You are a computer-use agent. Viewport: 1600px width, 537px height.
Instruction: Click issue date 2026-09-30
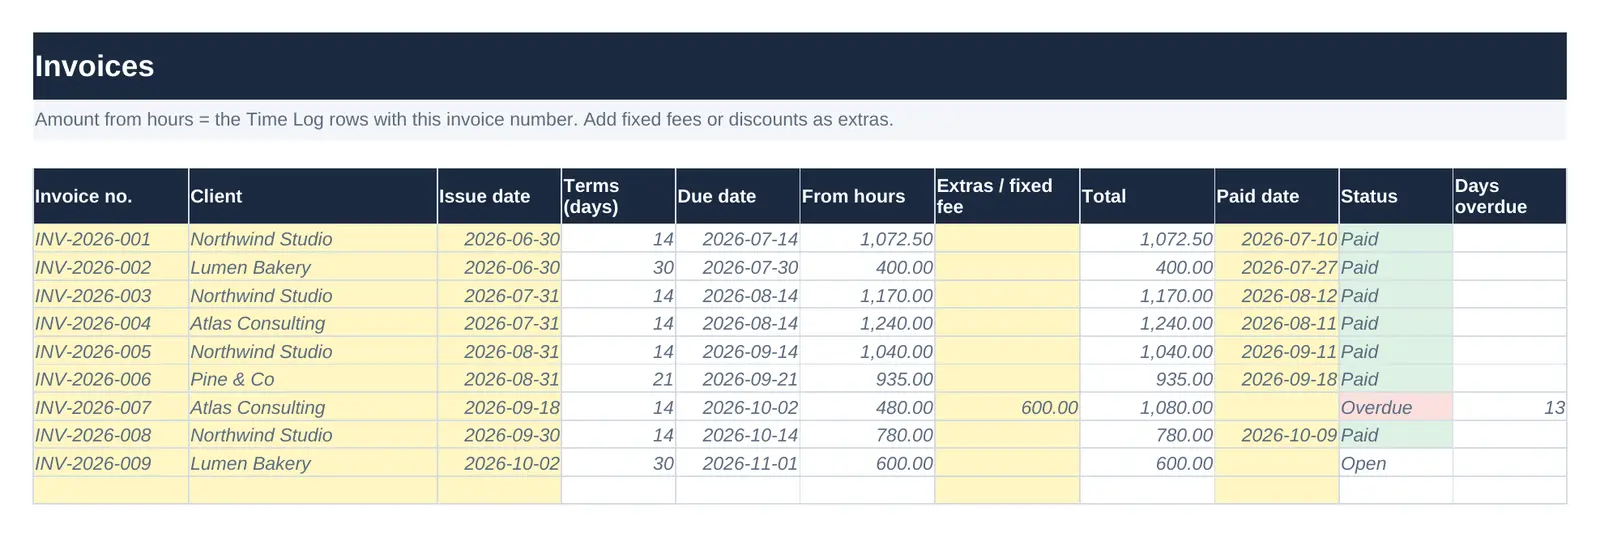[499, 435]
